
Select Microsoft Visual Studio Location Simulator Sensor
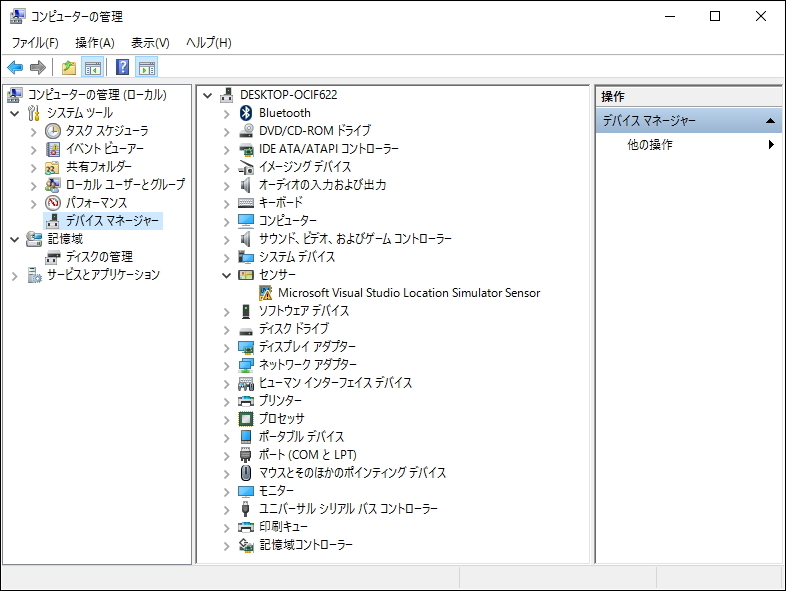(x=409, y=293)
